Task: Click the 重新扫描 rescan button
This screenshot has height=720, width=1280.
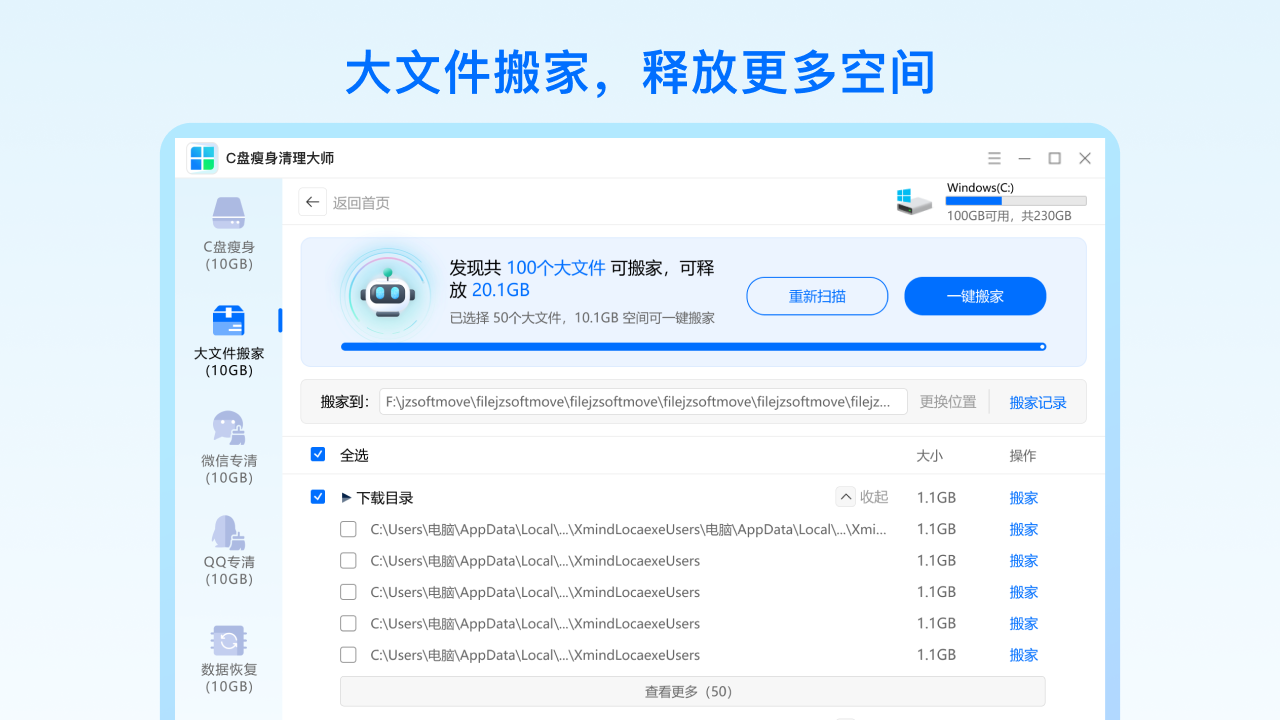Action: click(x=817, y=296)
